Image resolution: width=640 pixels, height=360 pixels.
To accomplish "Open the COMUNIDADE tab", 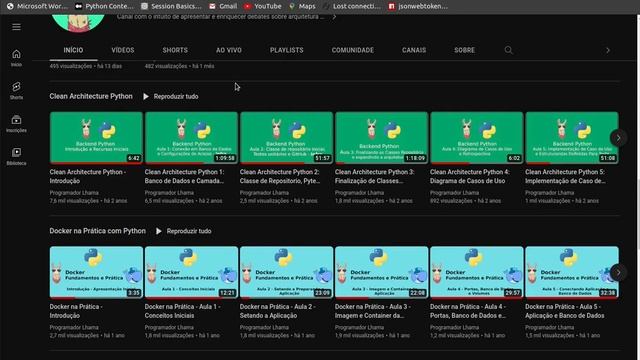I will [x=353, y=50].
